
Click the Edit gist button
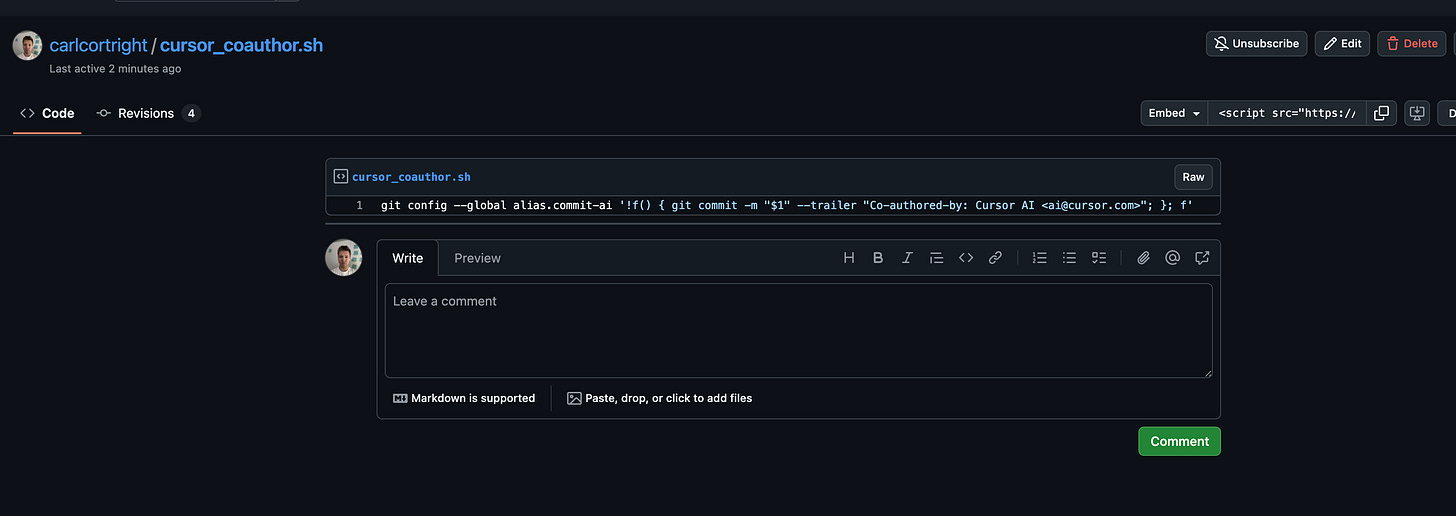tap(1341, 44)
